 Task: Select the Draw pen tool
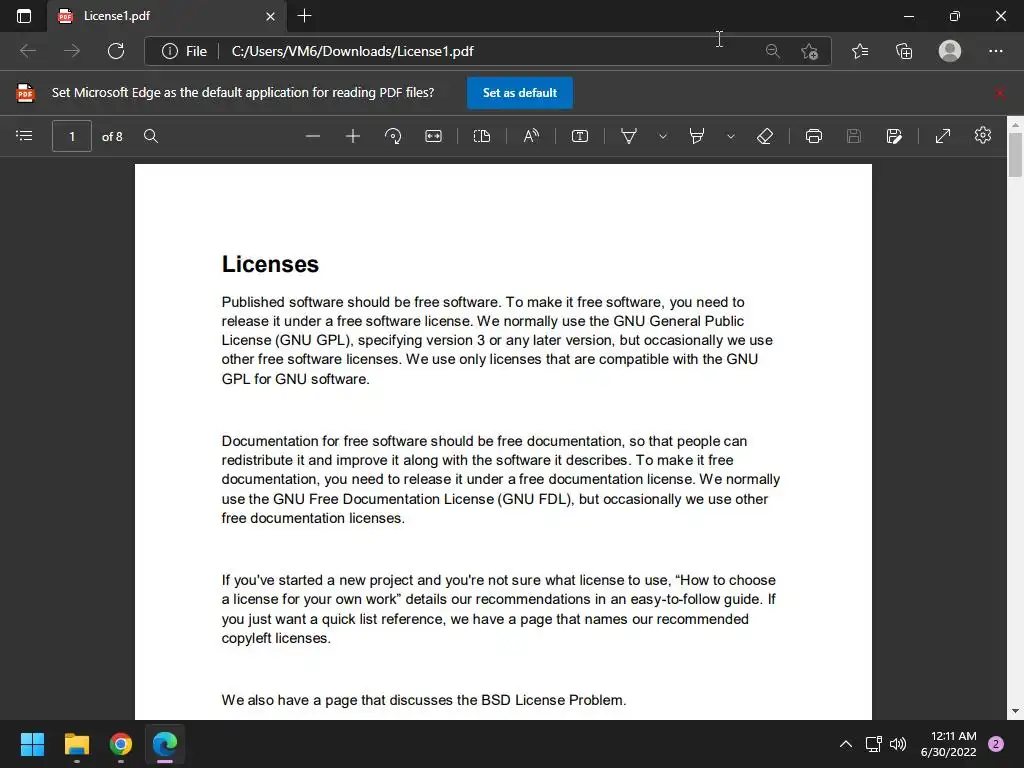(x=629, y=136)
